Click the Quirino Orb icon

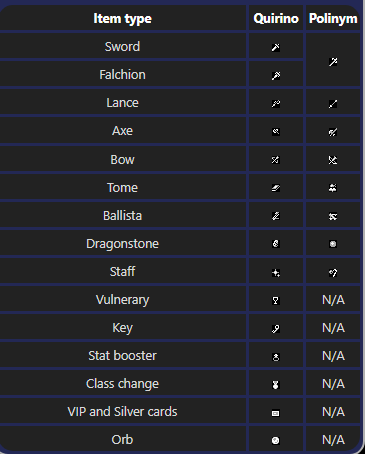coord(276,440)
